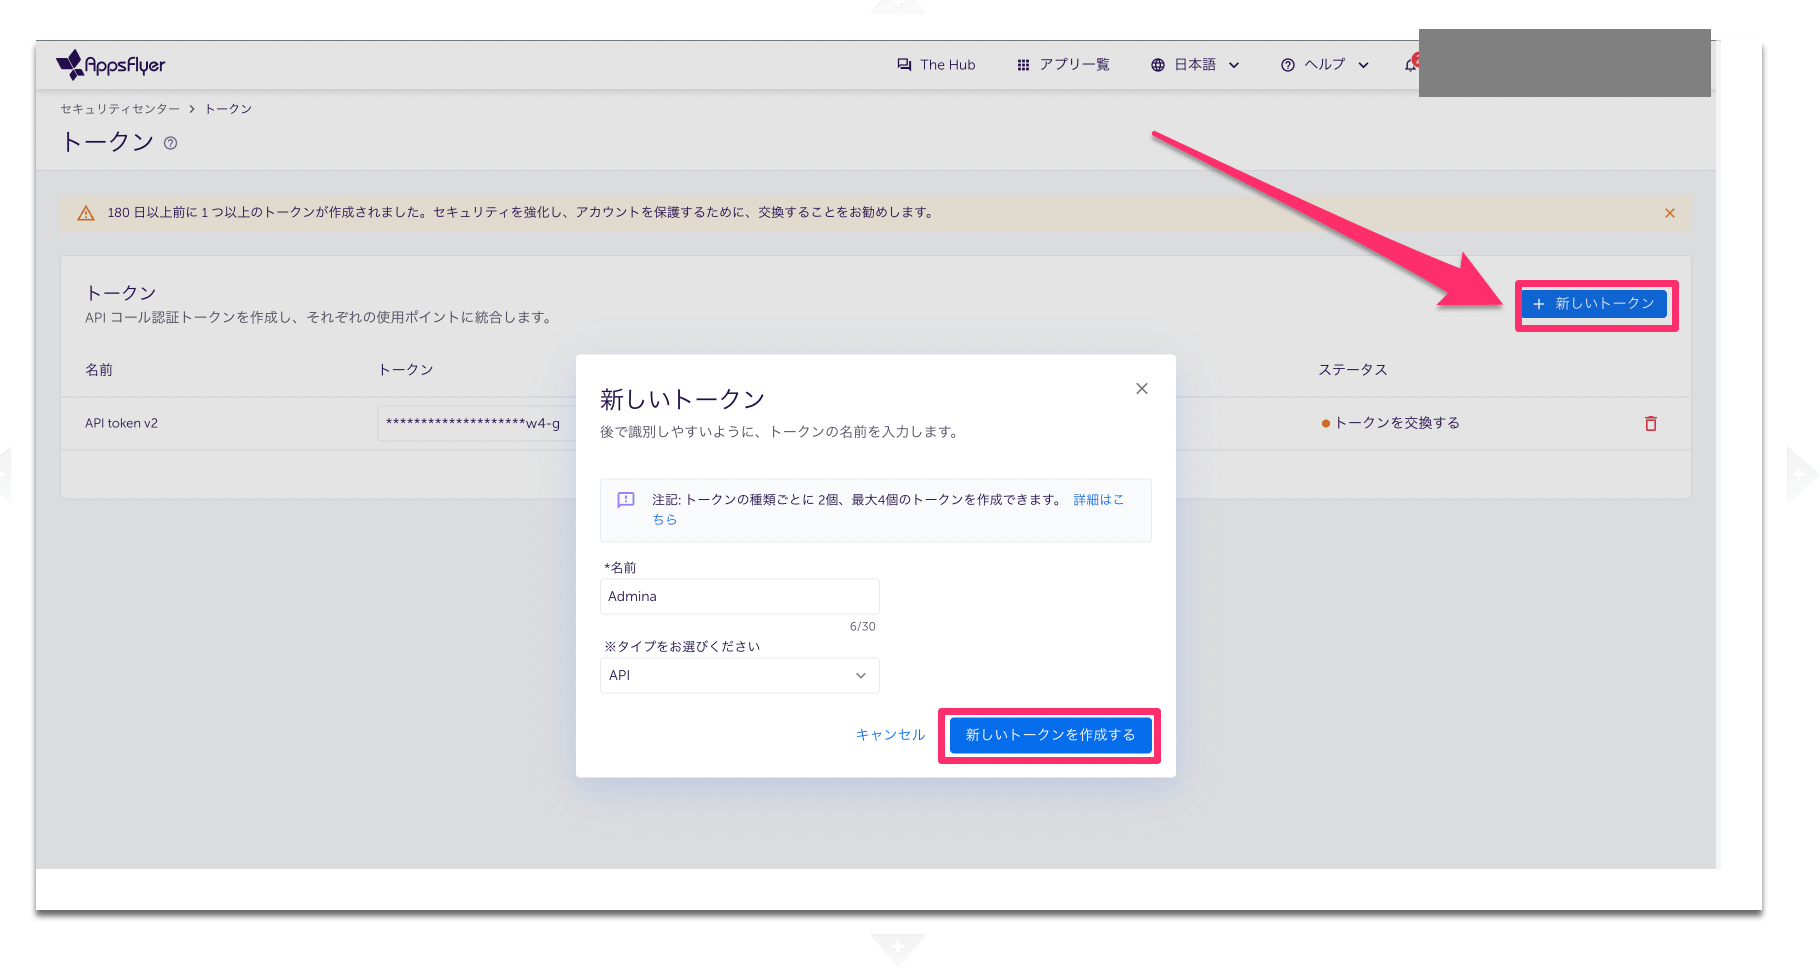
Task: Open the アプリ一覧 apps list
Action: (1063, 65)
